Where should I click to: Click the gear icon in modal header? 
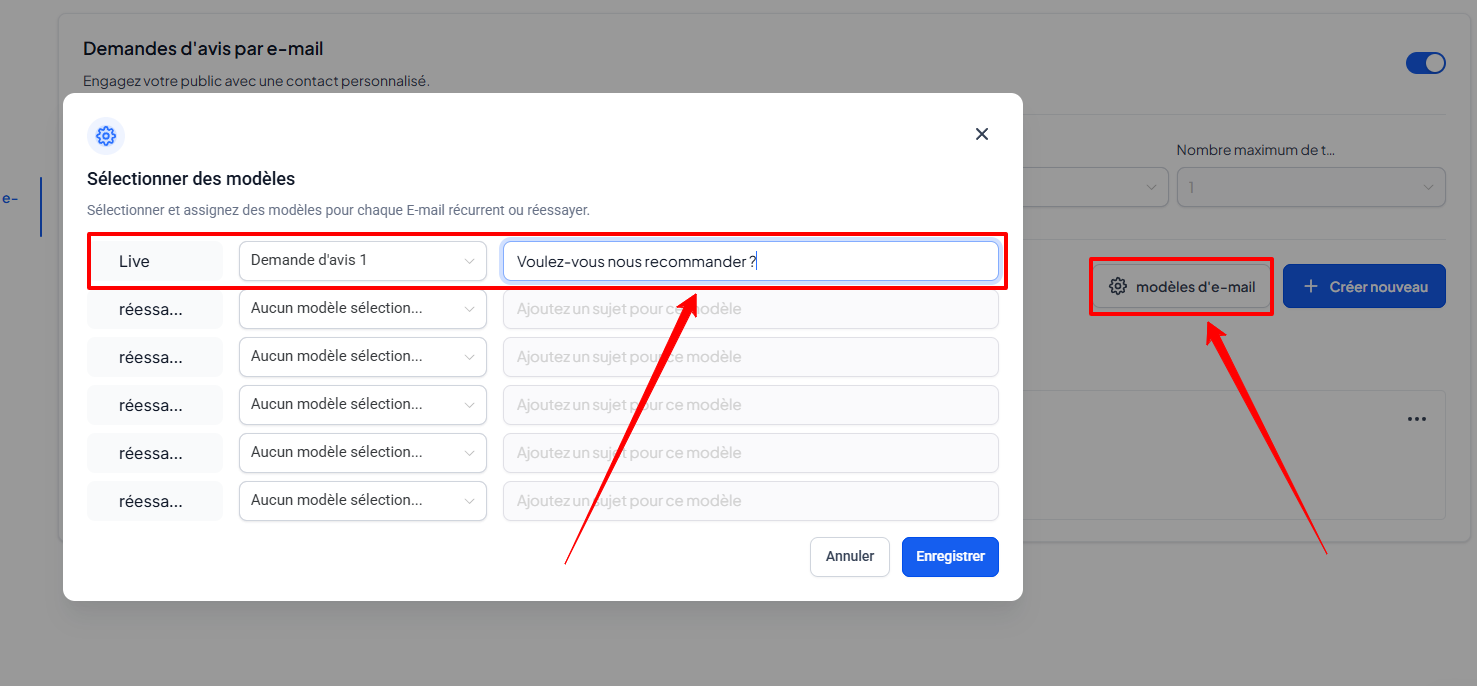click(106, 136)
